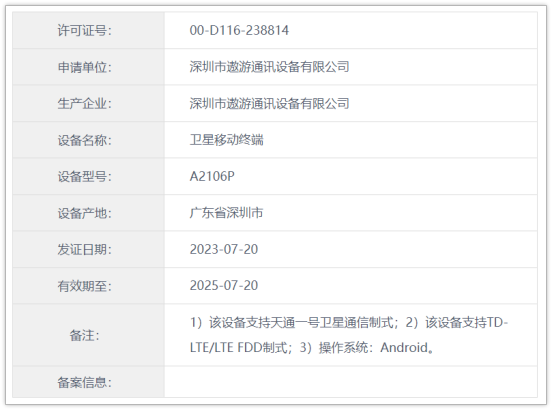Select origin value 广东省深圳市
The height and width of the screenshot is (410, 552).
click(x=226, y=213)
